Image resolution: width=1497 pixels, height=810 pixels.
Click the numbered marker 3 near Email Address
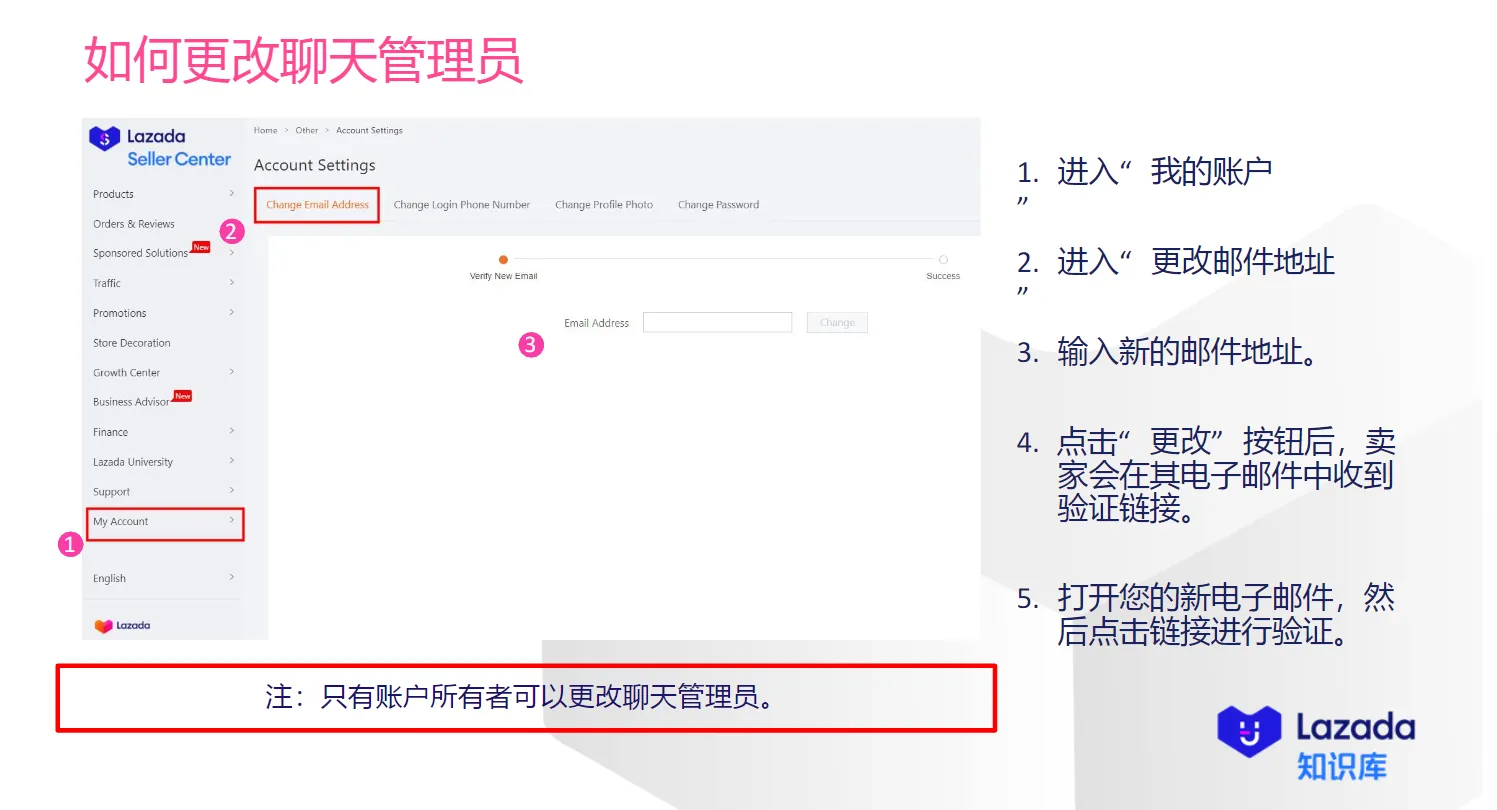pos(530,345)
